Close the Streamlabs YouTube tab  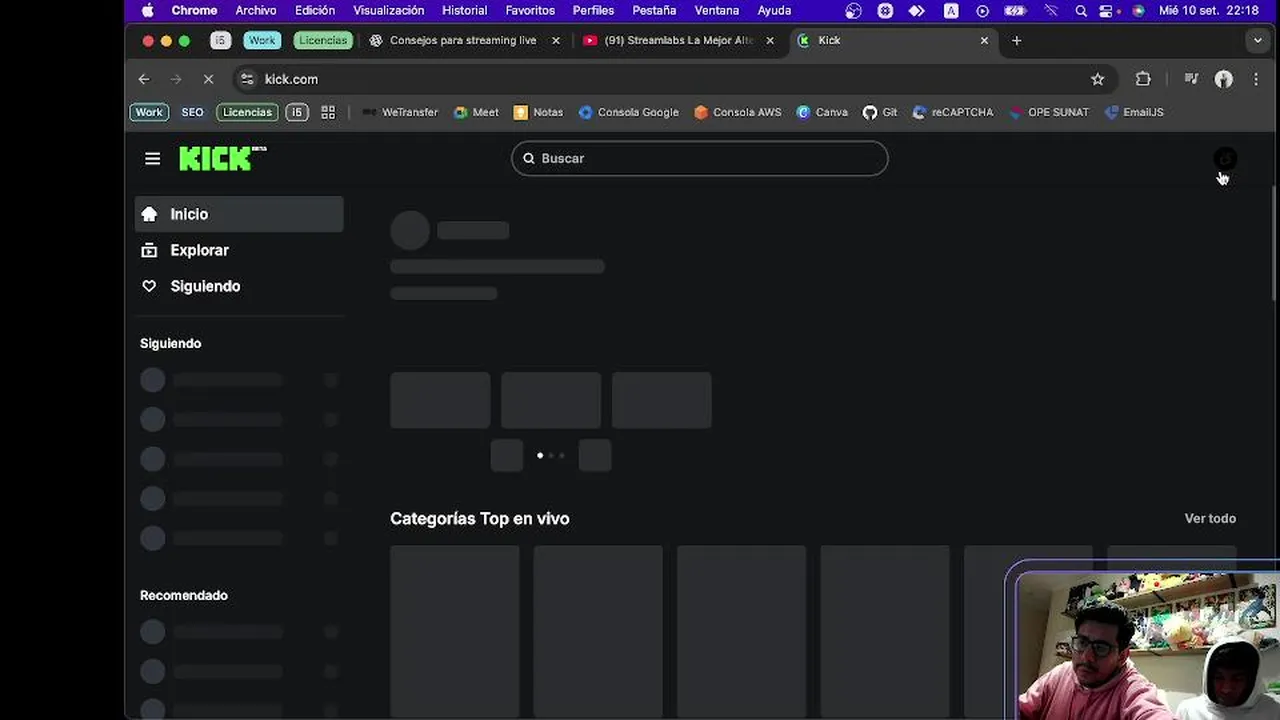[x=770, y=41]
